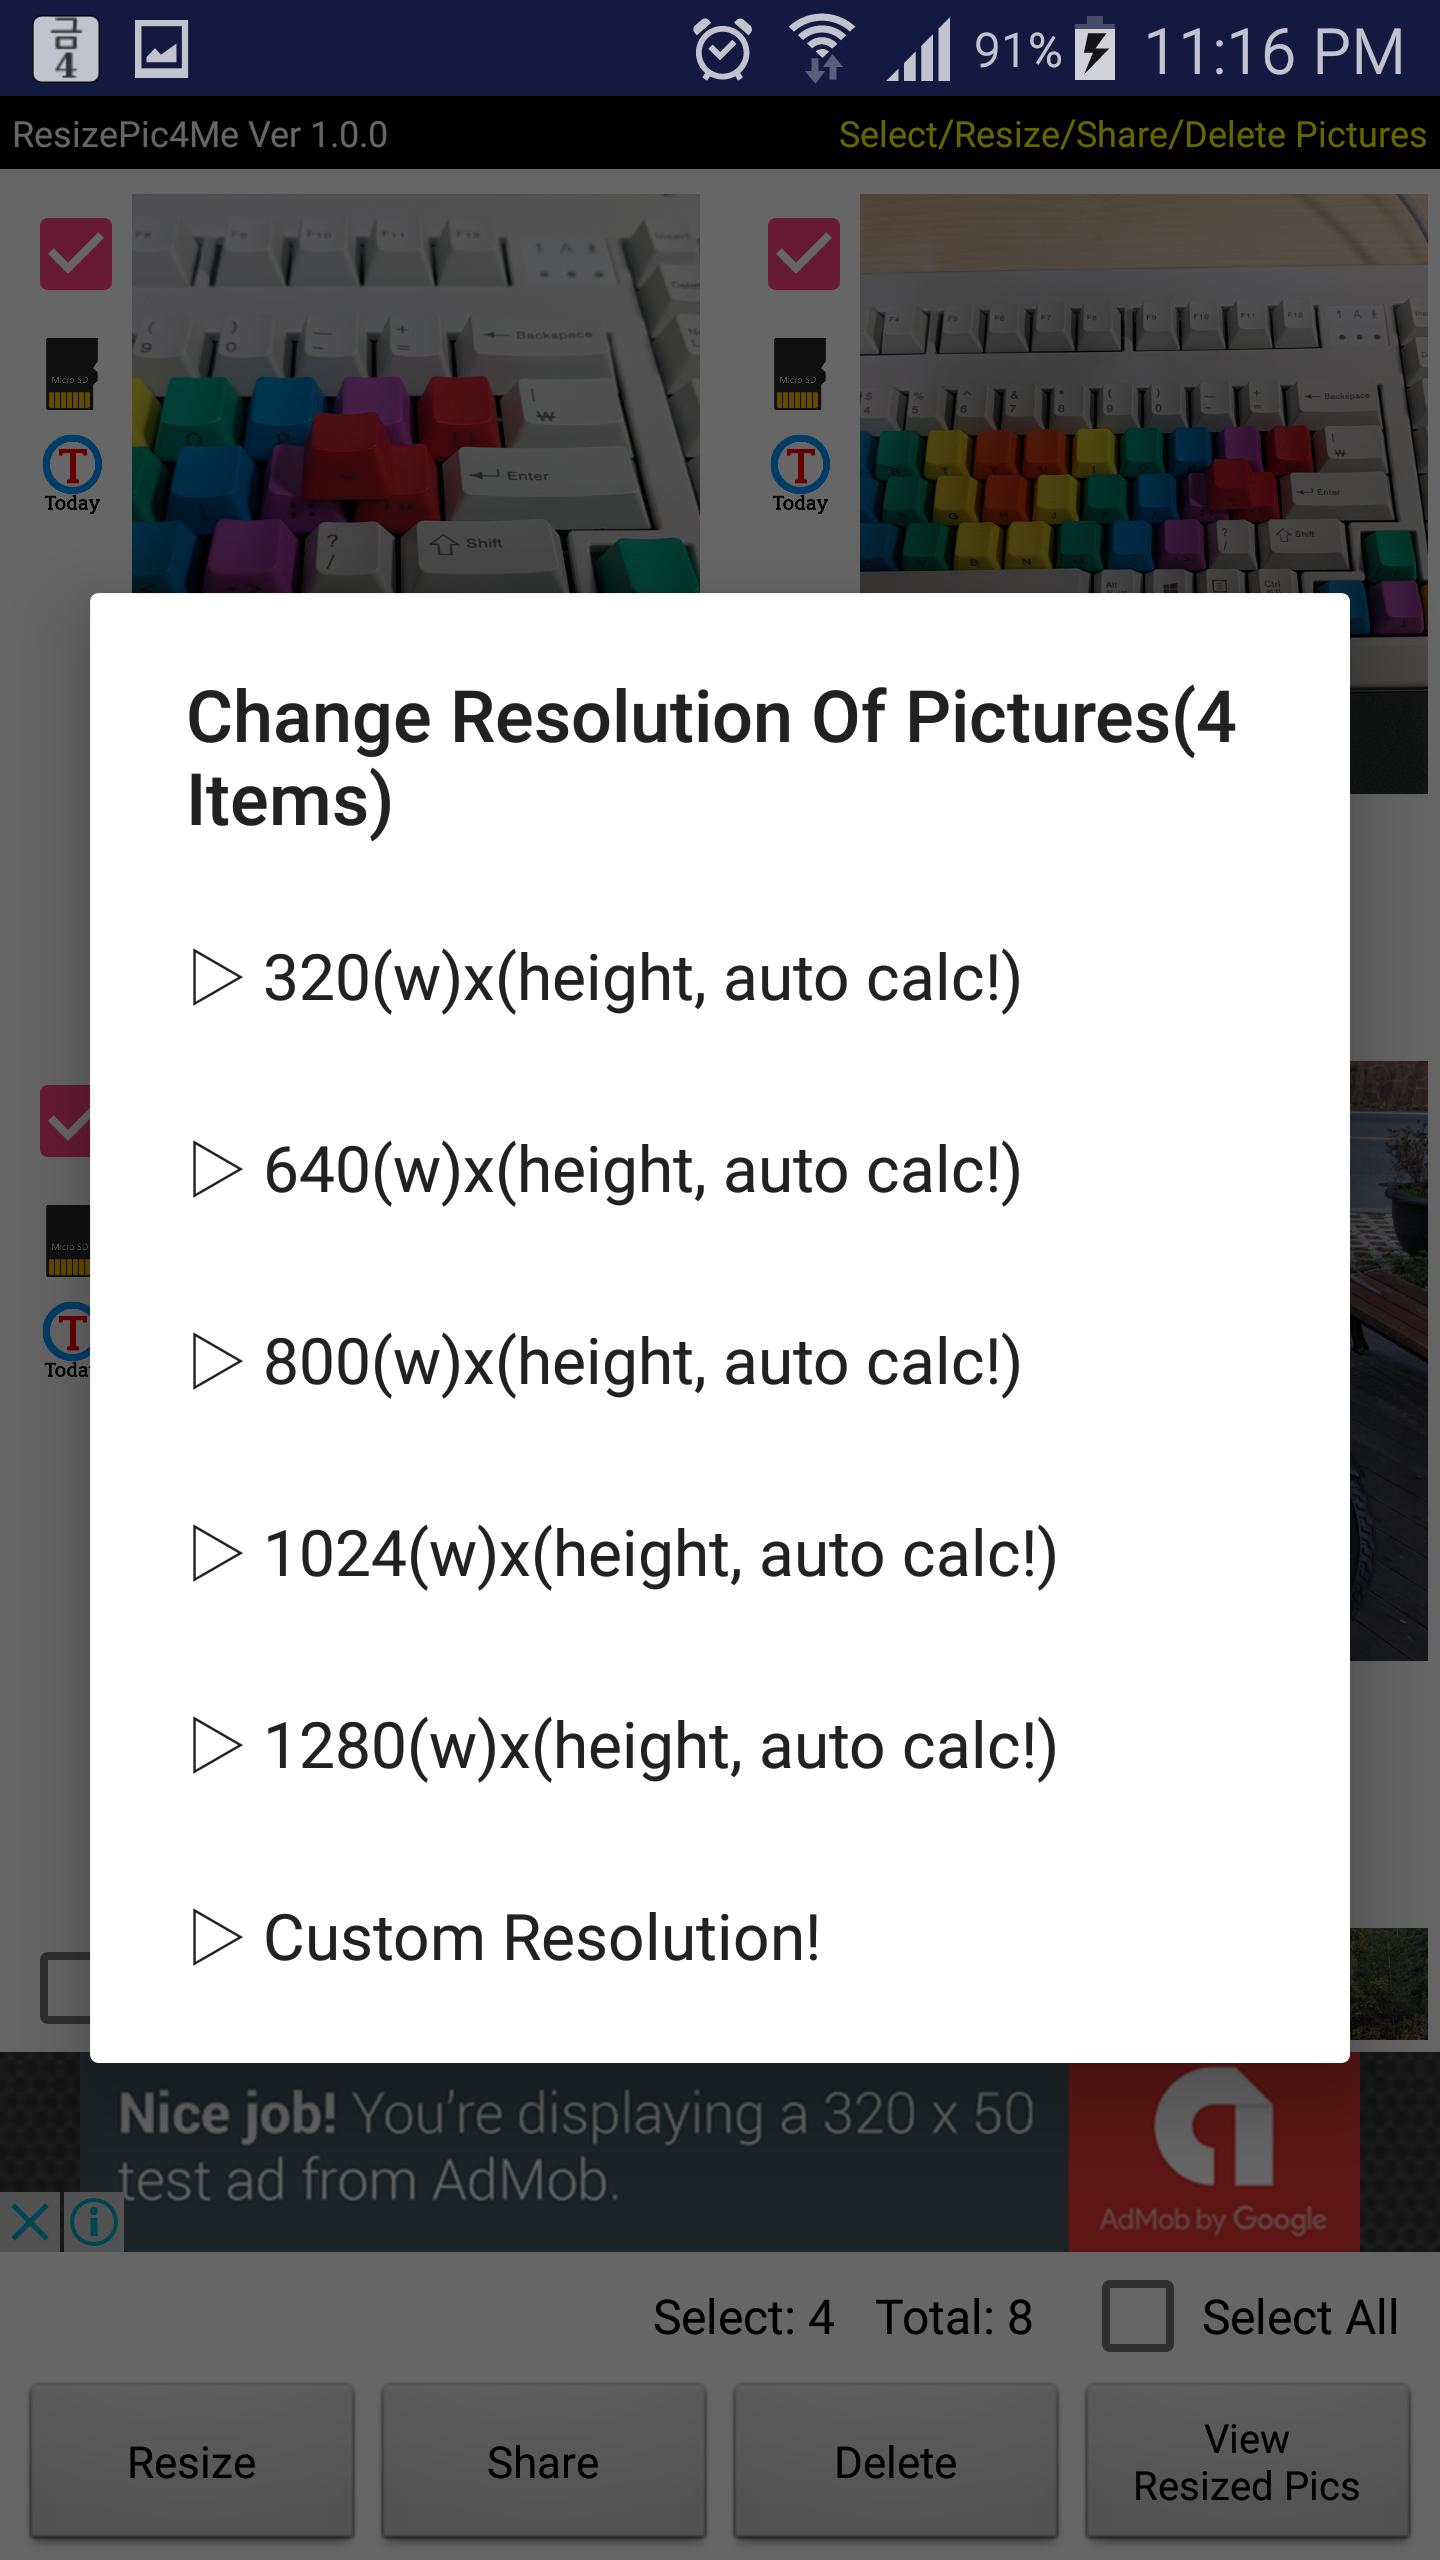Tap the AdMob by Google logo
The width and height of the screenshot is (1440, 2560).
click(x=1214, y=2158)
